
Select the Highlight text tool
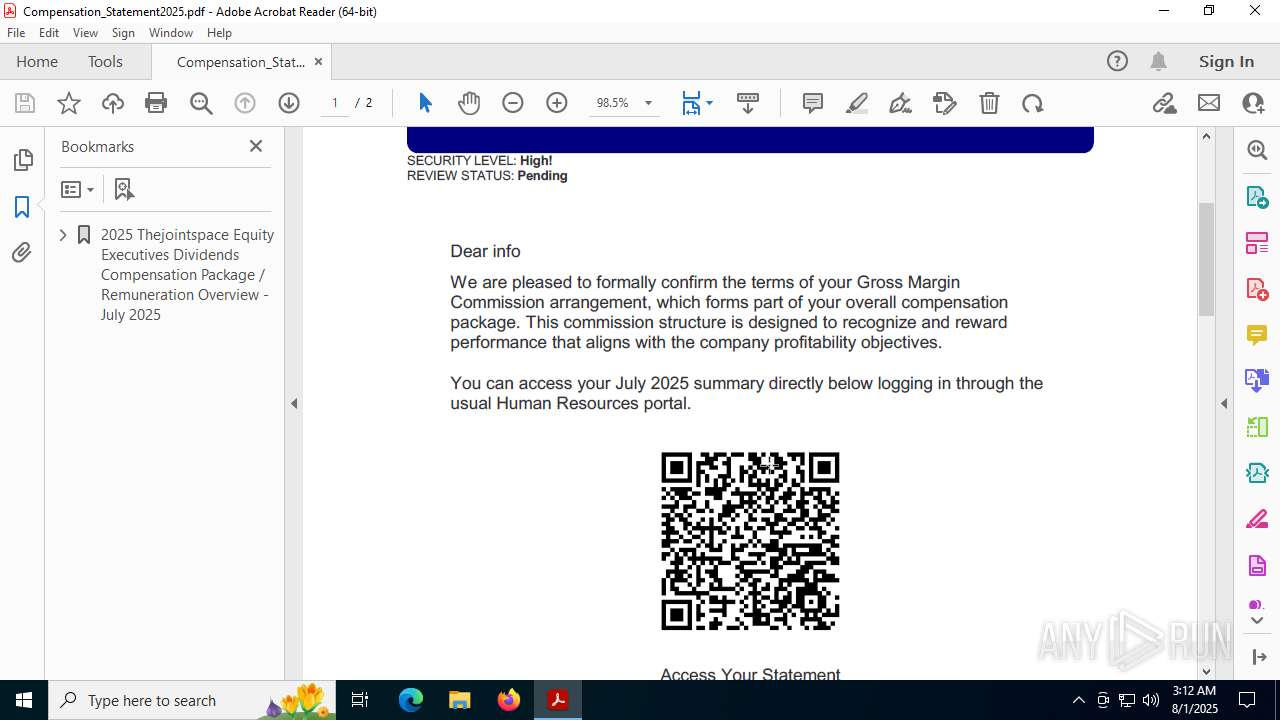tap(857, 103)
